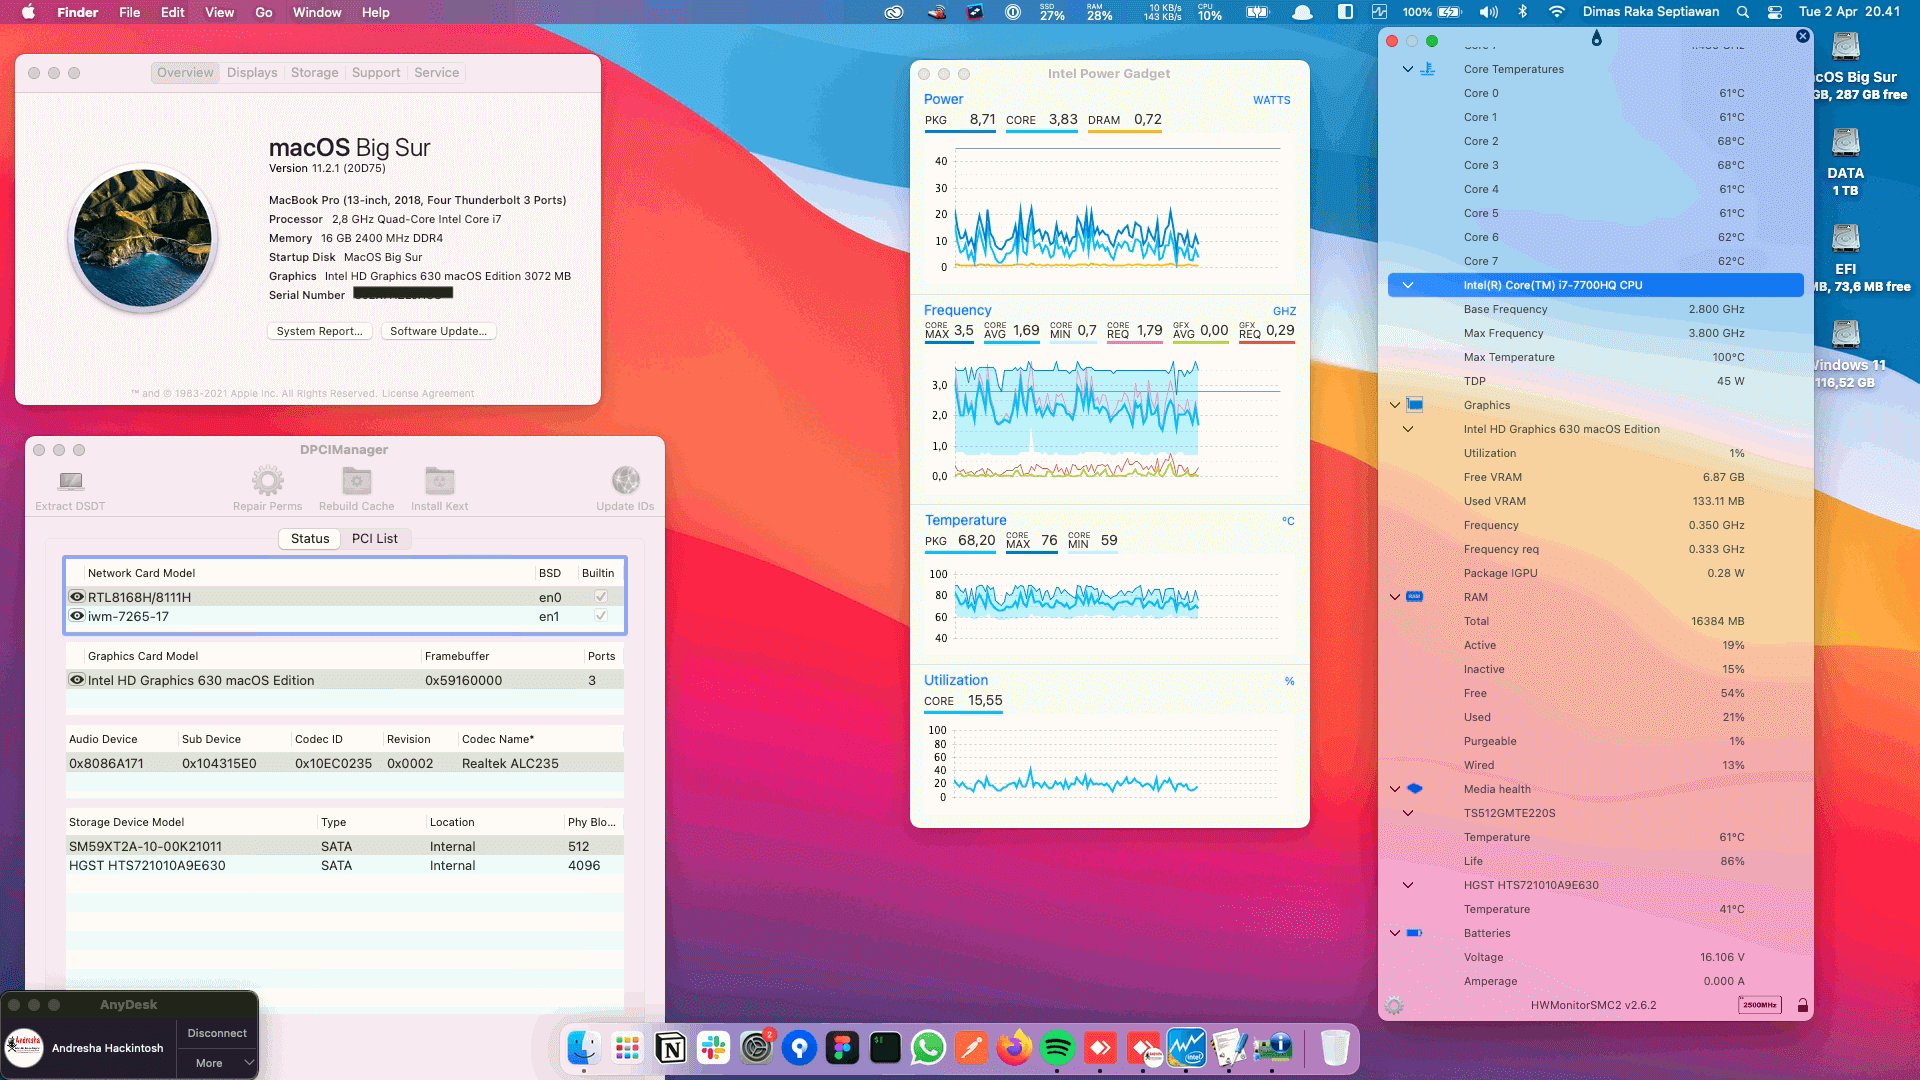Click Rebuild Cache in DPCIManager toolbar
Viewport: 1920px width, 1080px height.
click(x=357, y=489)
